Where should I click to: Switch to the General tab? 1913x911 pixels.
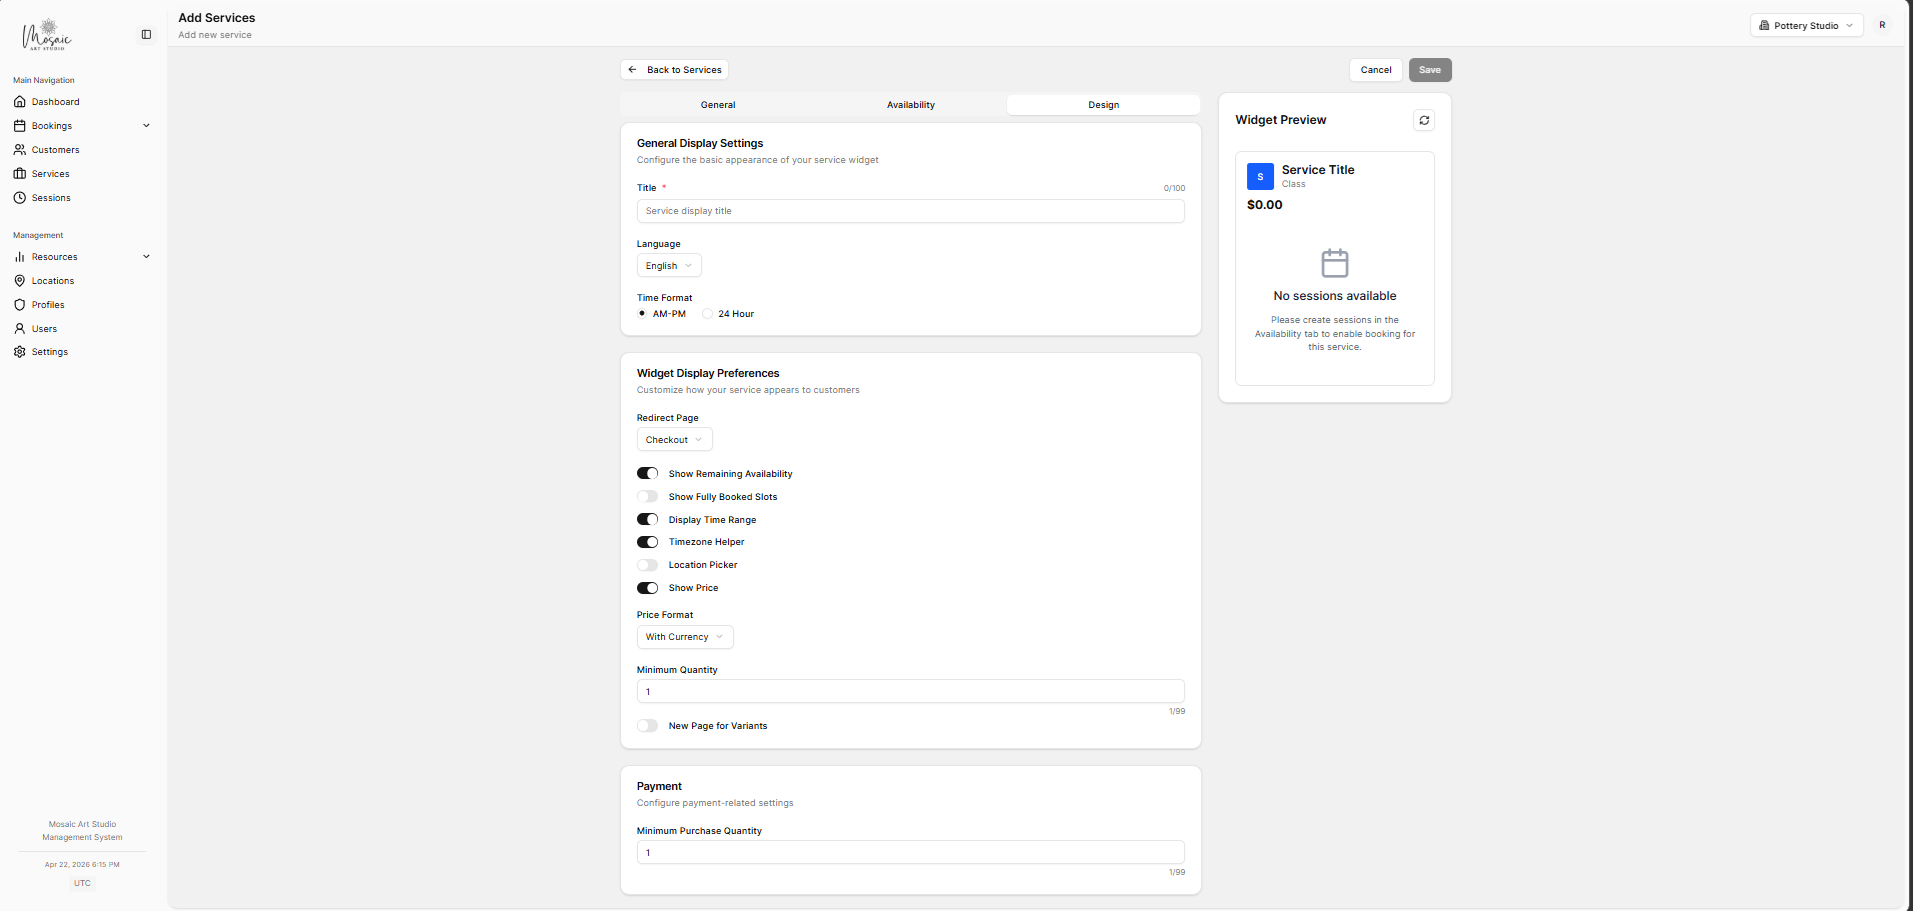[717, 104]
